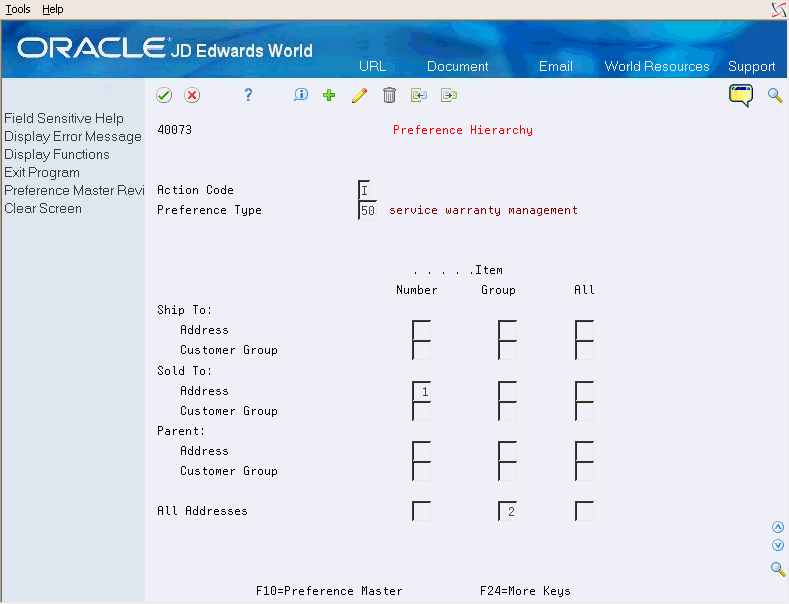The width and height of the screenshot is (789, 604).
Task: Click the Preference Hierarchy title text
Action: click(x=463, y=130)
